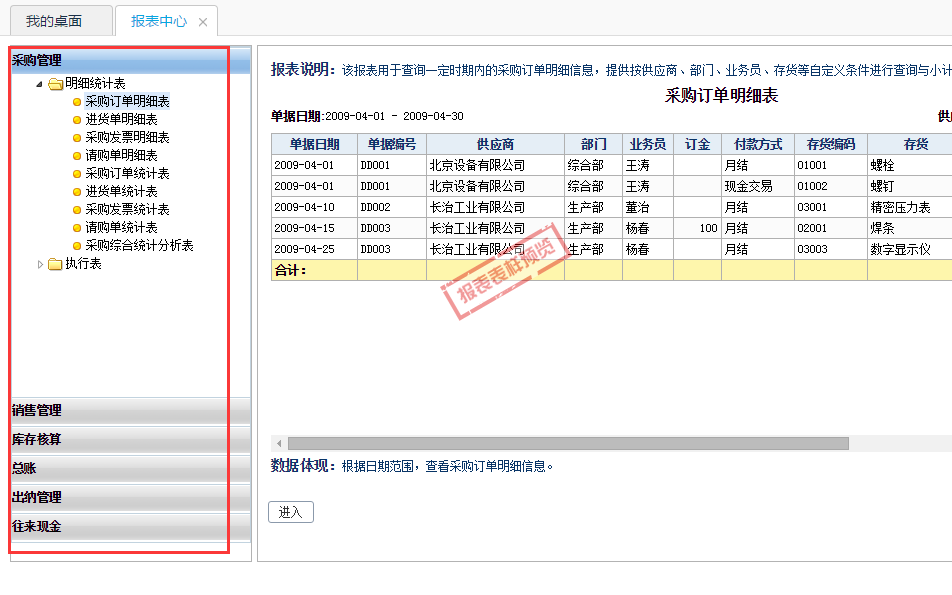
Task: Click the scrollbar left arrow under the table
Action: click(x=278, y=443)
